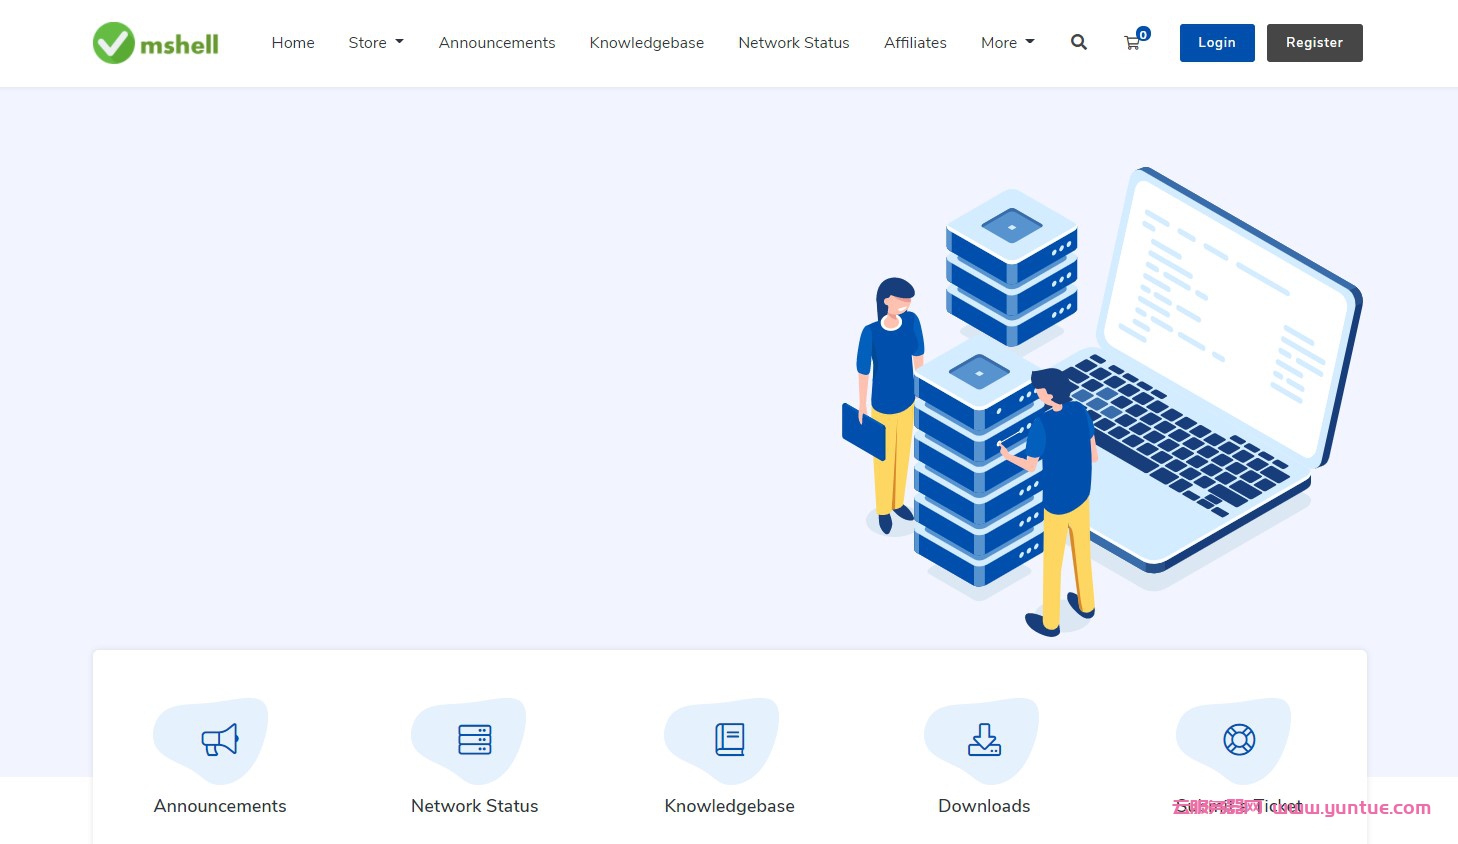This screenshot has height=844, width=1458.
Task: Click the mshell logo
Action: [156, 43]
